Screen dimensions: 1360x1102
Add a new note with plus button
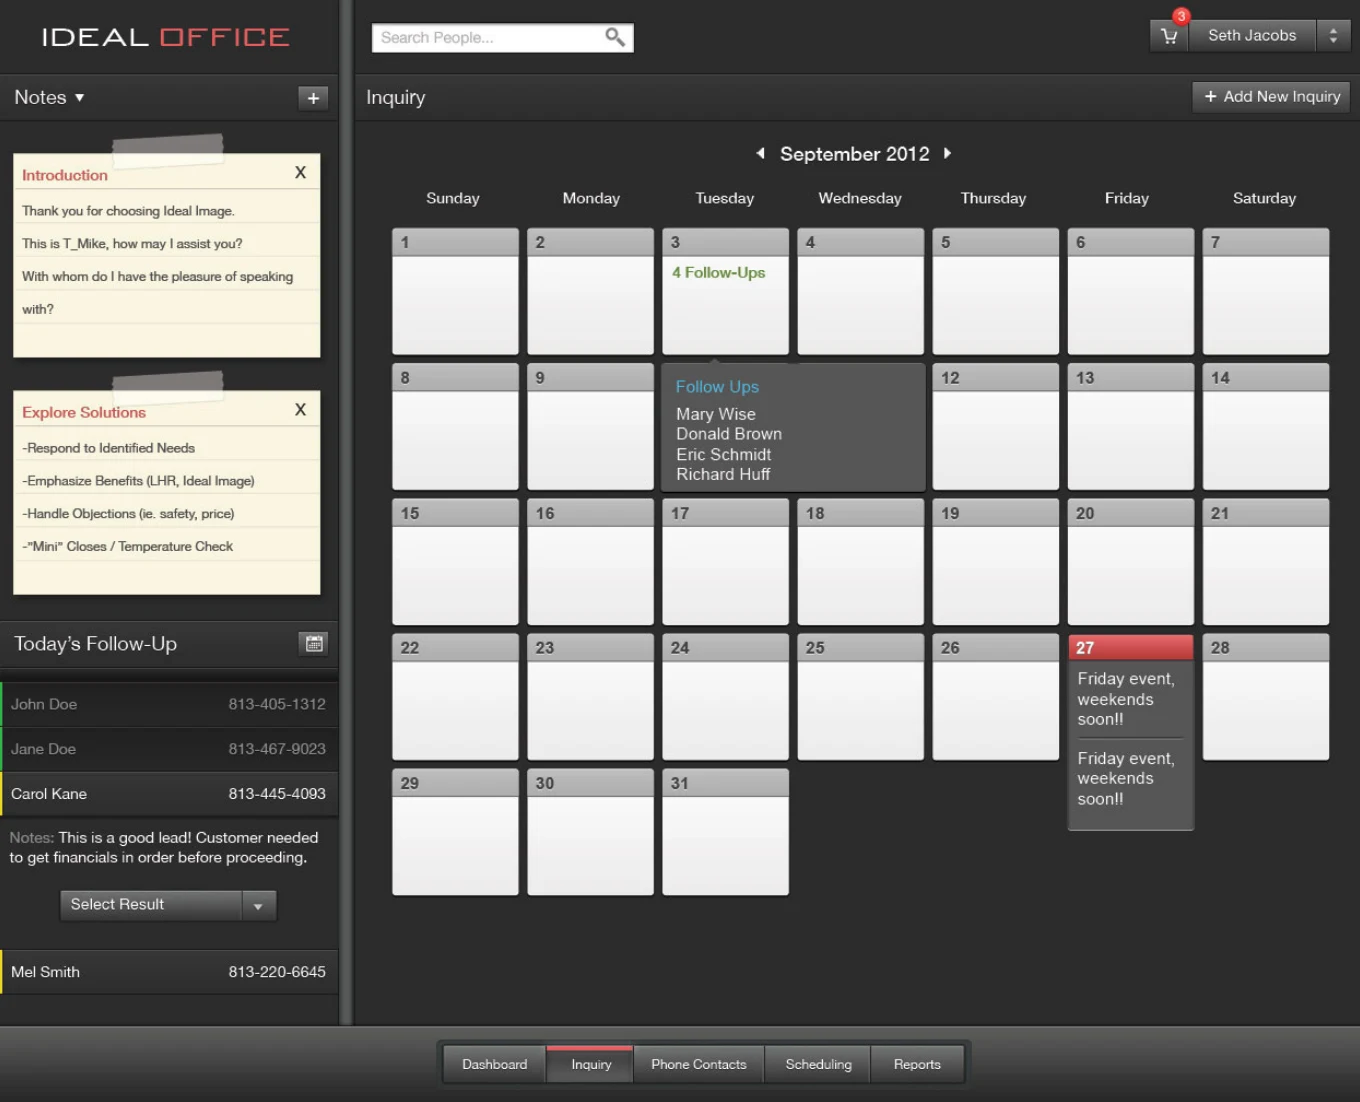click(313, 97)
